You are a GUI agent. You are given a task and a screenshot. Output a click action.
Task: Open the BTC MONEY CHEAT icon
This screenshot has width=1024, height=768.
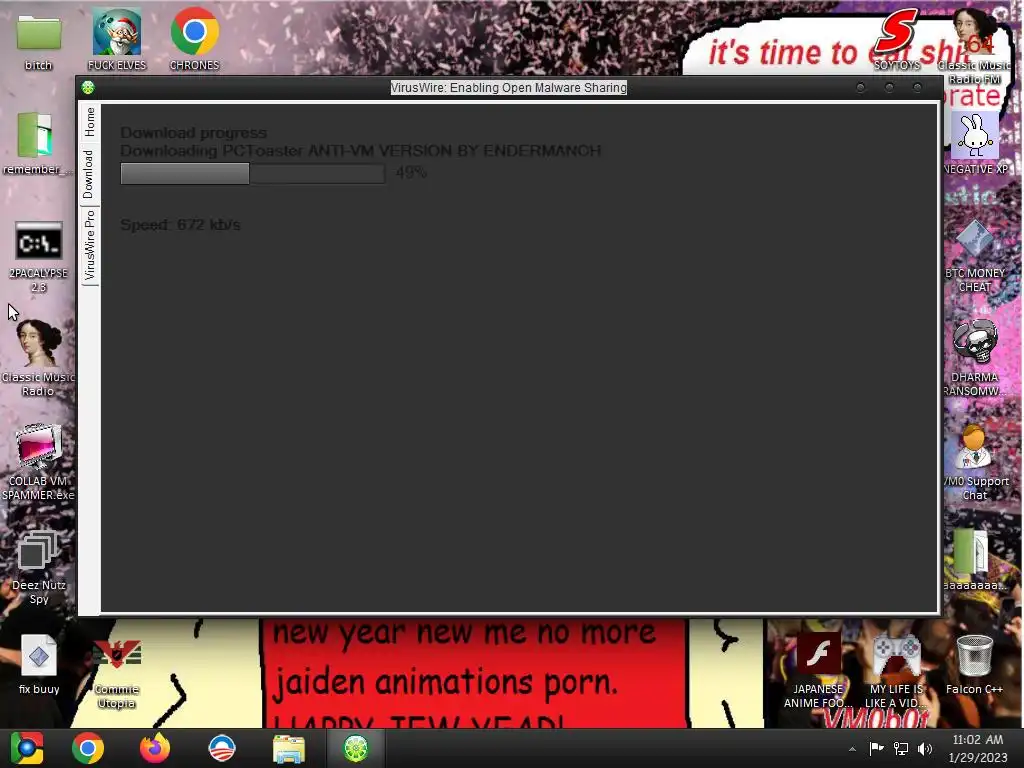[x=975, y=257]
